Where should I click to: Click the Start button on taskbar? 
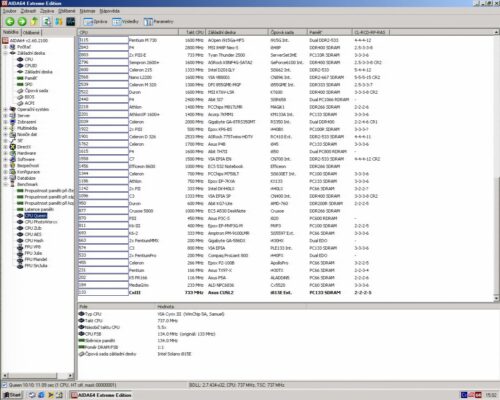tap(13, 395)
